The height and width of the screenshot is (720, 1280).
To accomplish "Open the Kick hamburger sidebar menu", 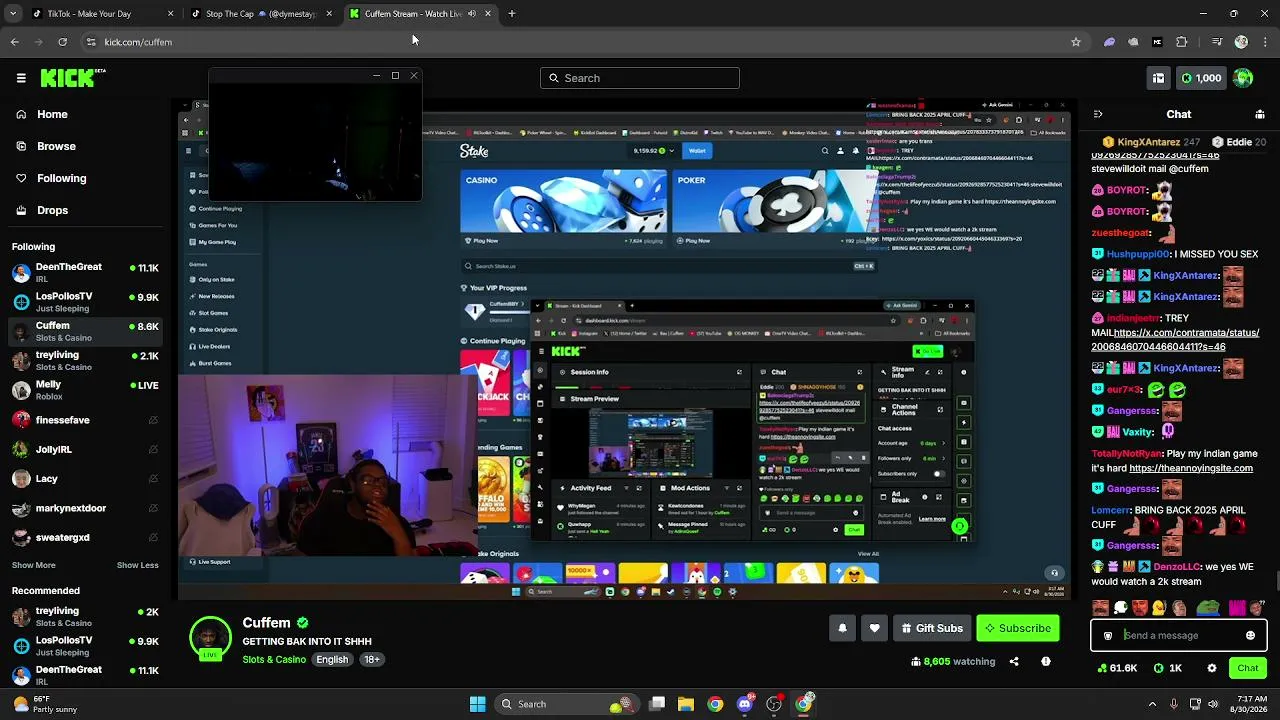I will click(21, 78).
